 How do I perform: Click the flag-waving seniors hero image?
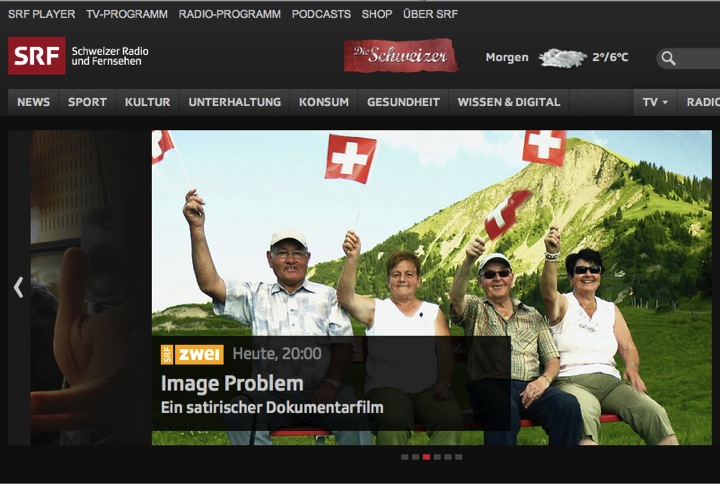432,287
